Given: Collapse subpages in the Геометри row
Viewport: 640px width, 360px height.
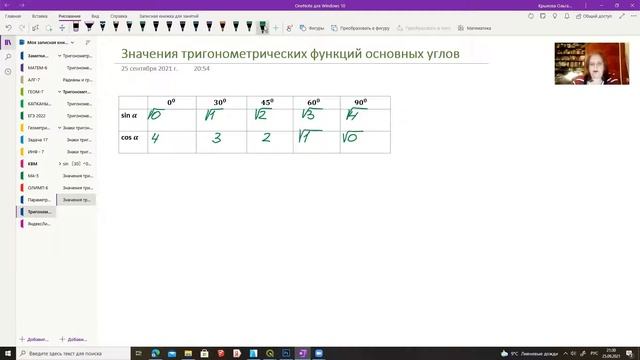Looking at the screenshot, I should 60,128.
